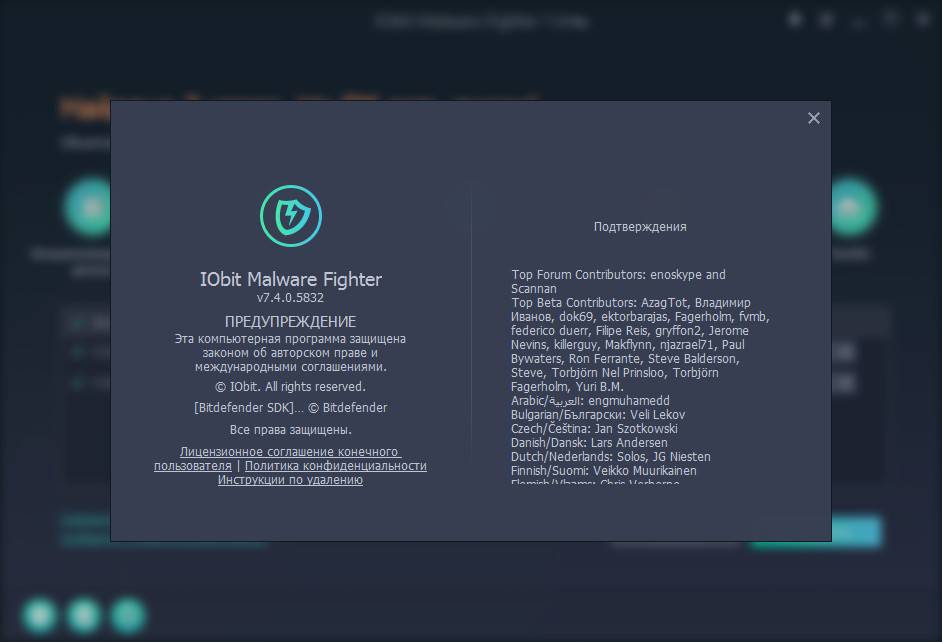Click the "Danish/Dansk: Lars Andersen" credit

pos(589,443)
